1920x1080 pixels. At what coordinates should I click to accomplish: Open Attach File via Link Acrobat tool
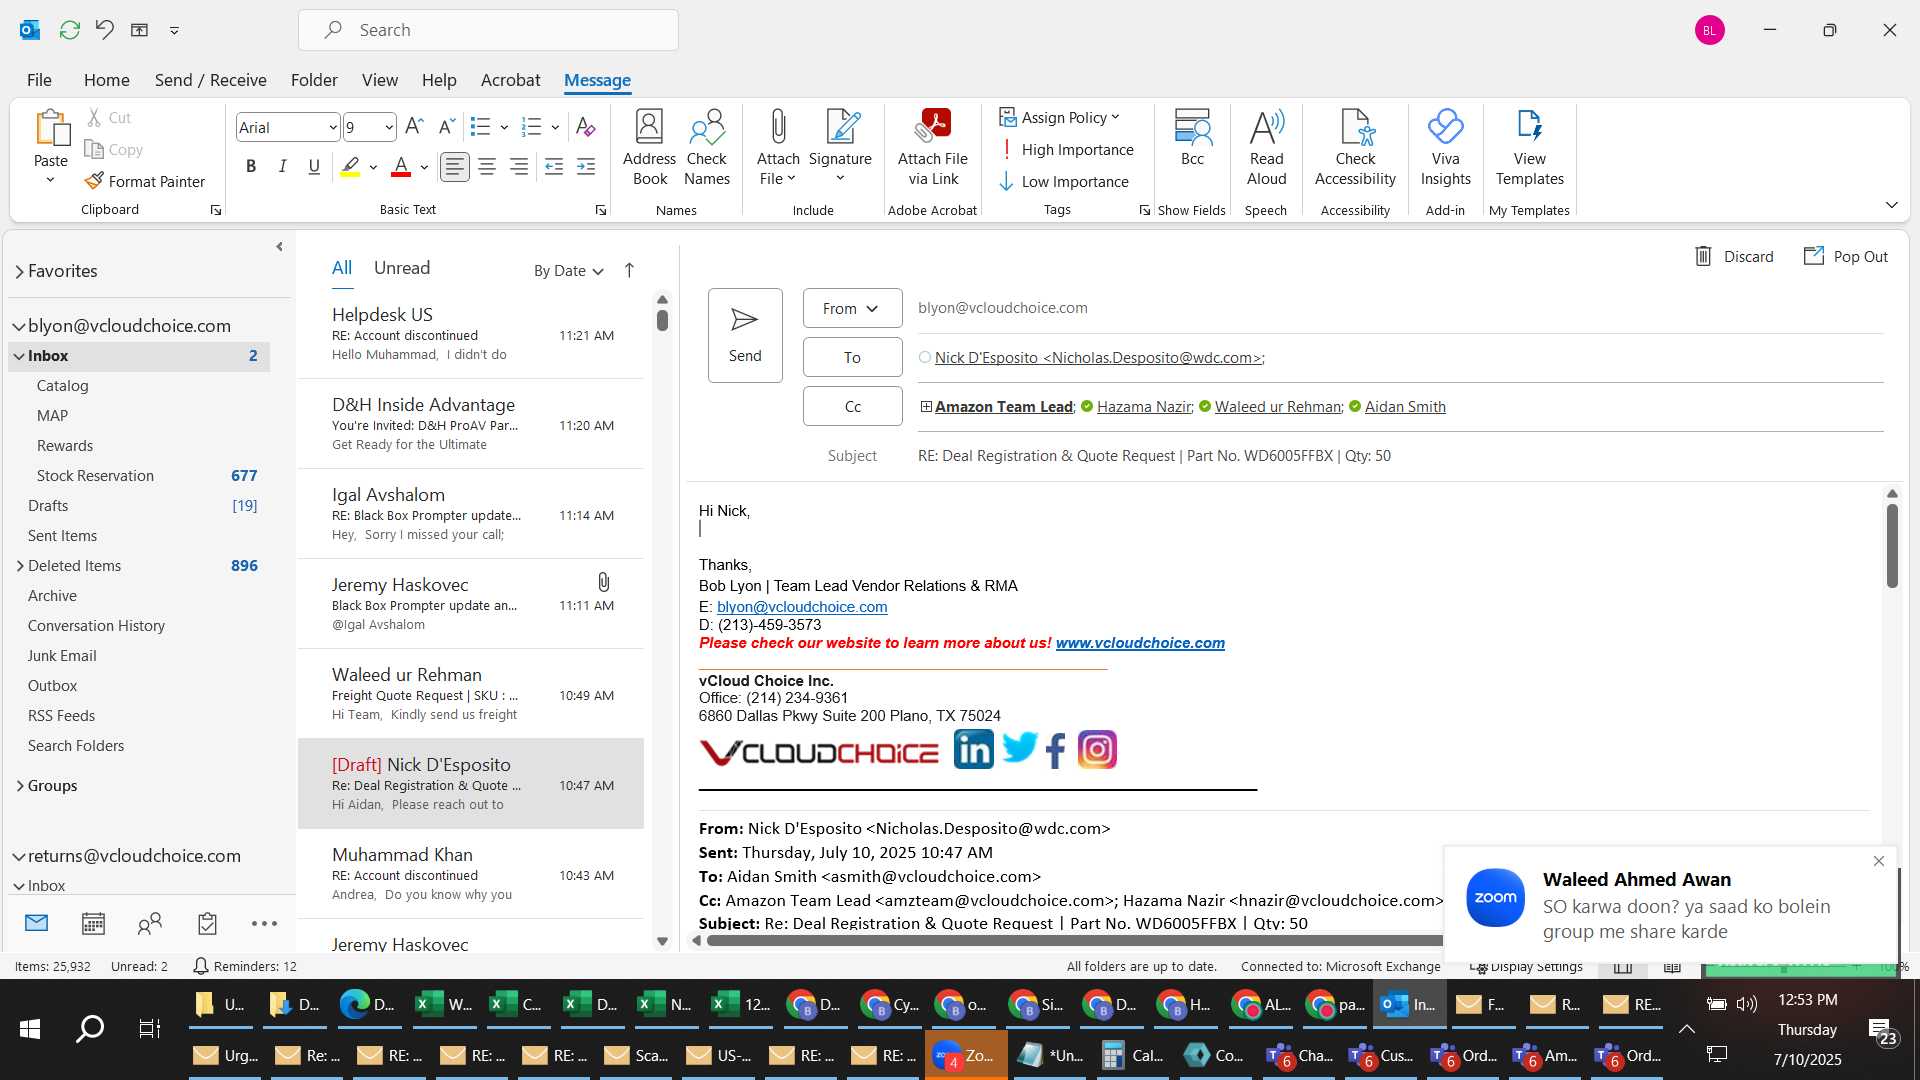(933, 148)
